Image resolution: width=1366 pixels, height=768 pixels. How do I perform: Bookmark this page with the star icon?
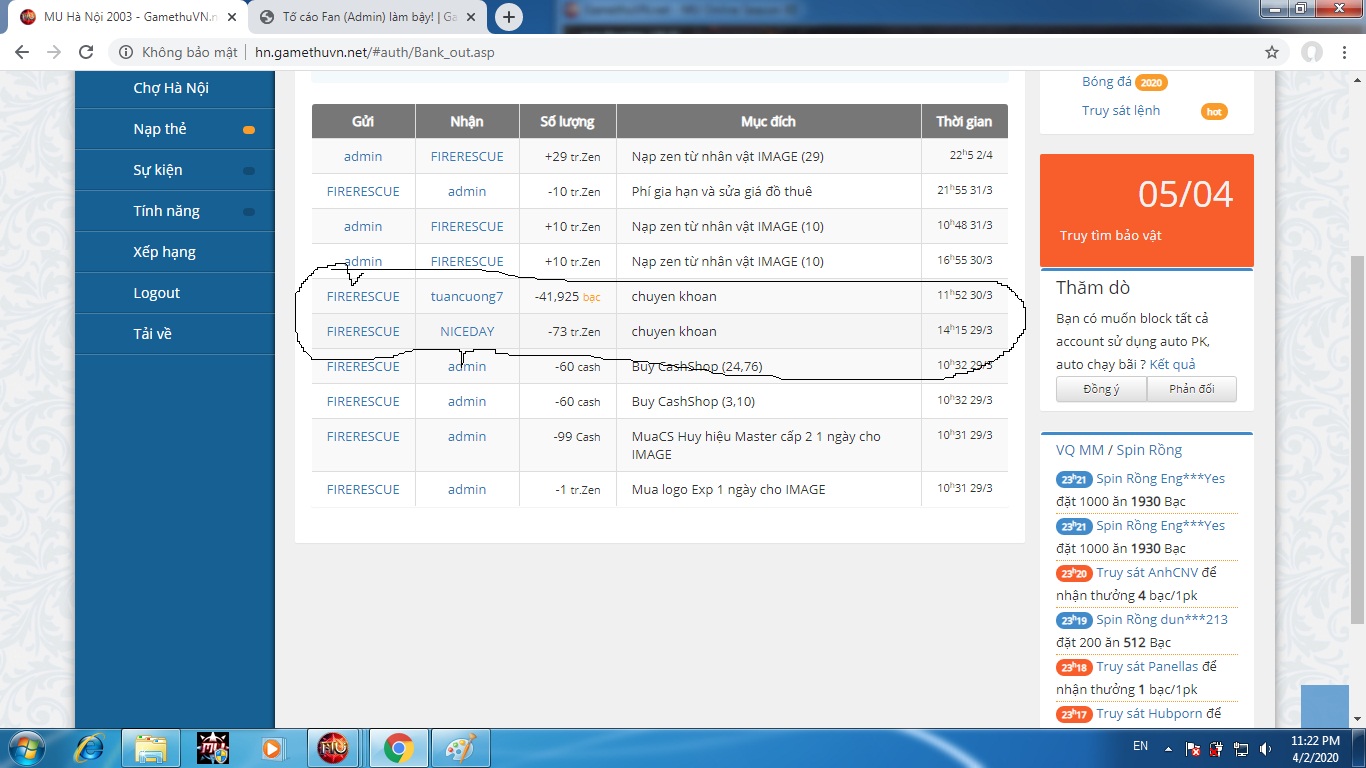[x=1272, y=52]
